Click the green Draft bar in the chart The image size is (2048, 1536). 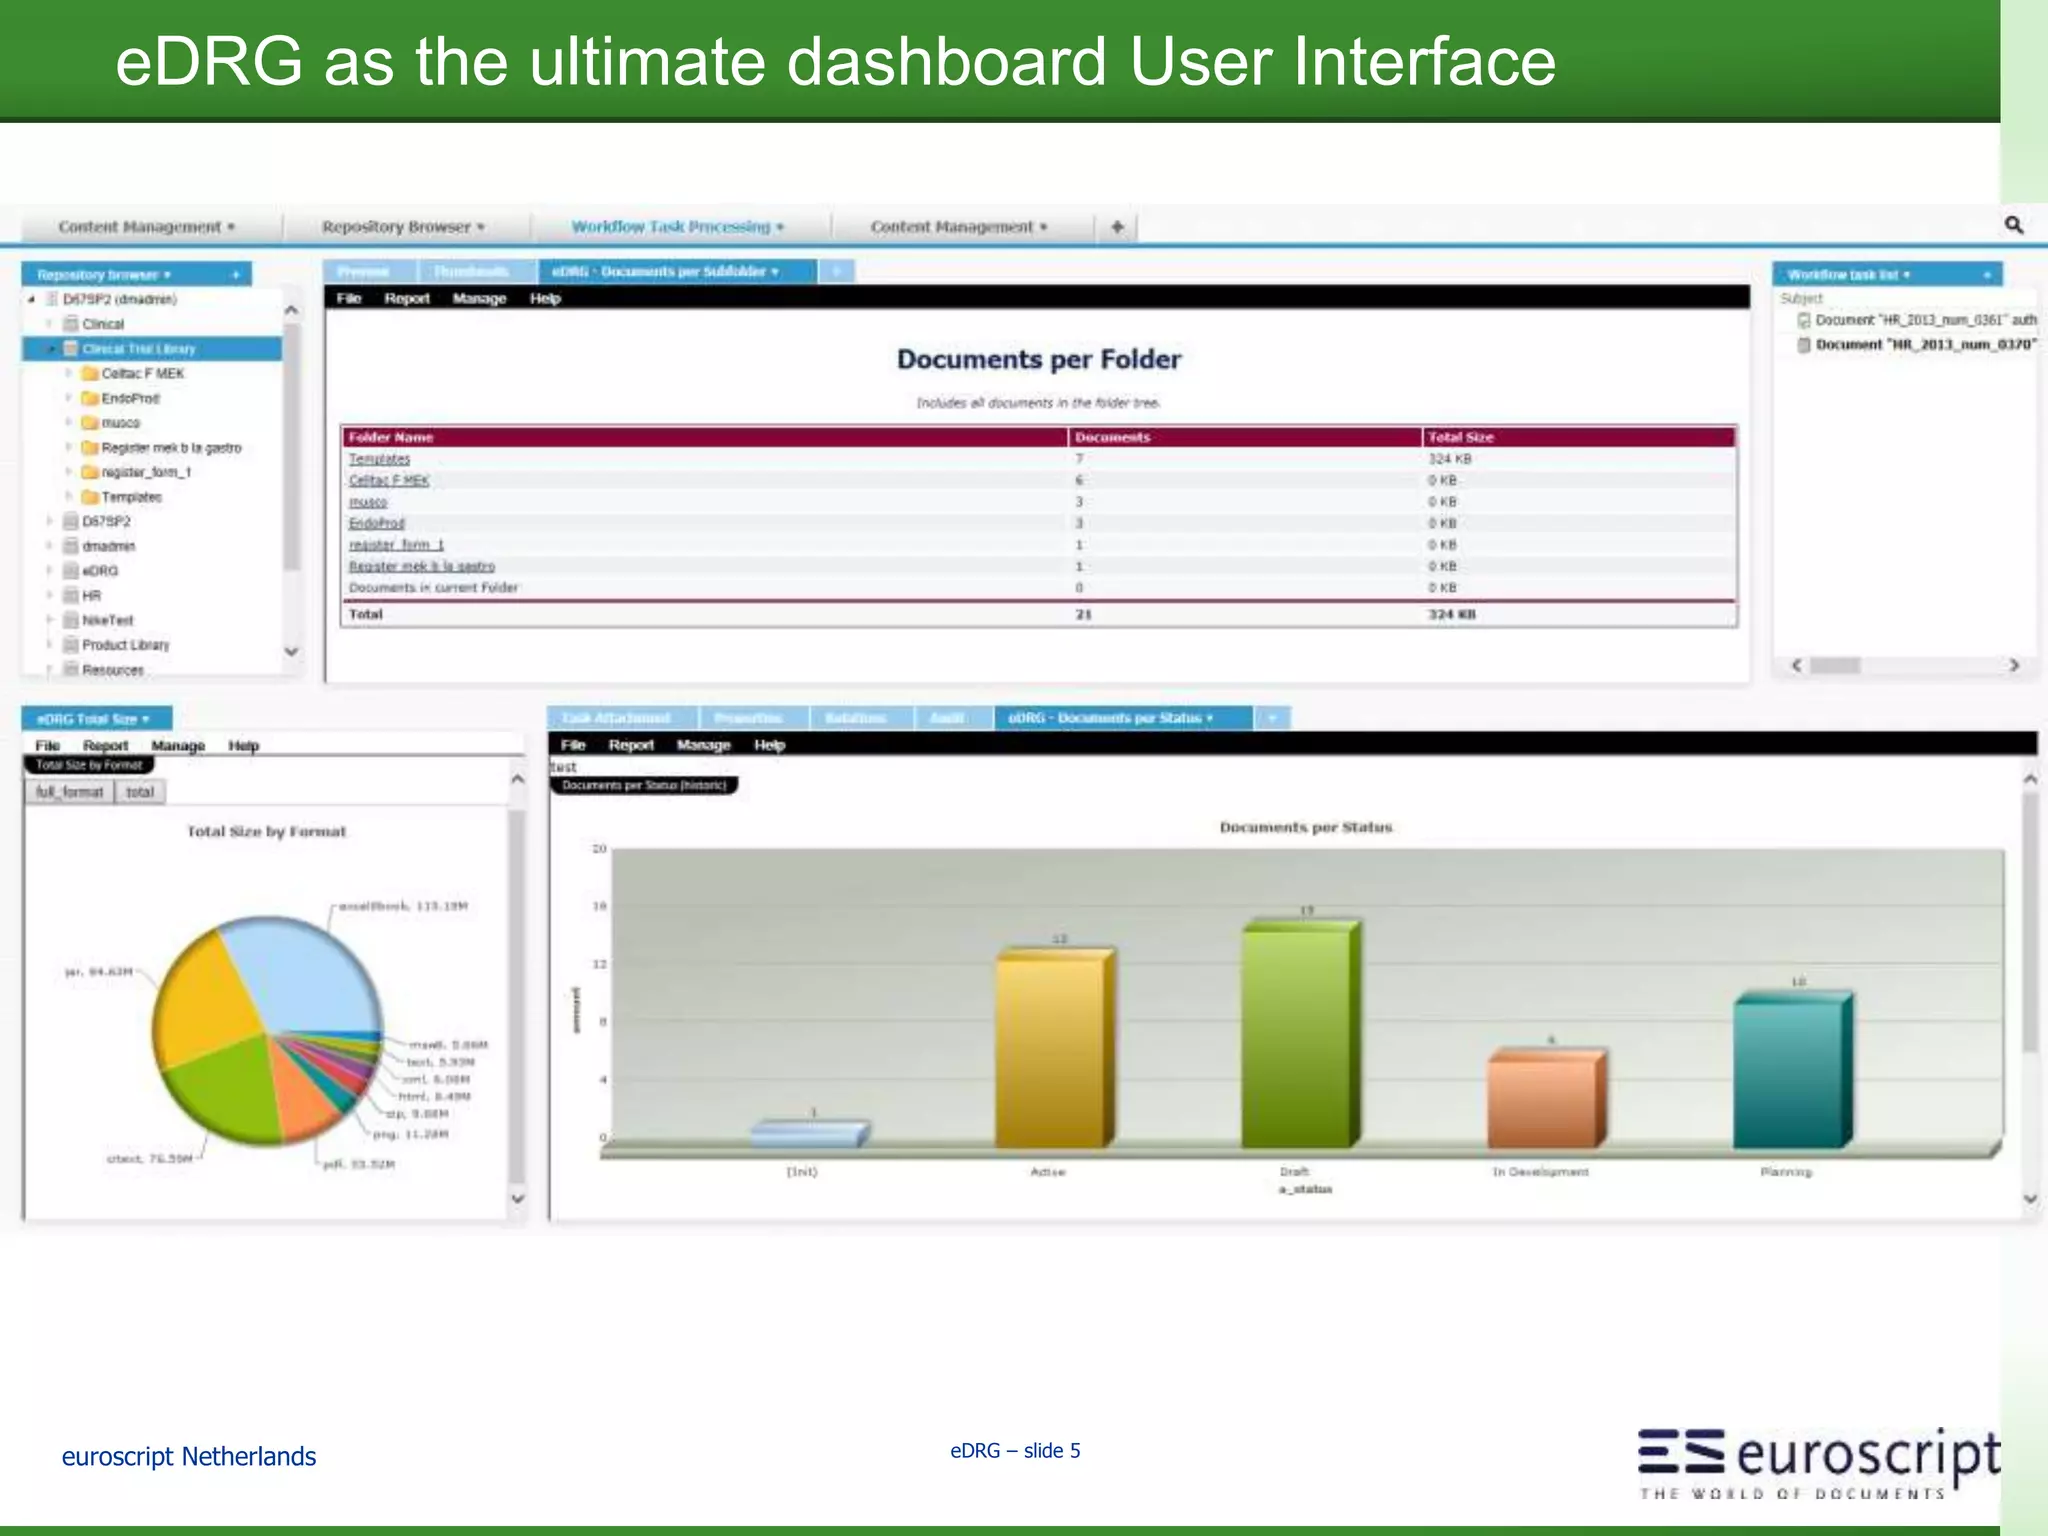click(1300, 1035)
